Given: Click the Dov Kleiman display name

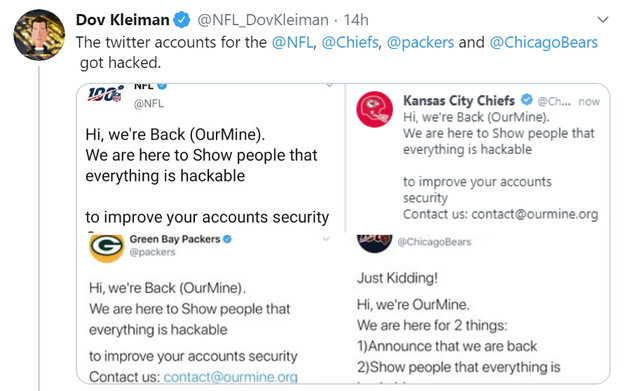Looking at the screenshot, I should (123, 20).
